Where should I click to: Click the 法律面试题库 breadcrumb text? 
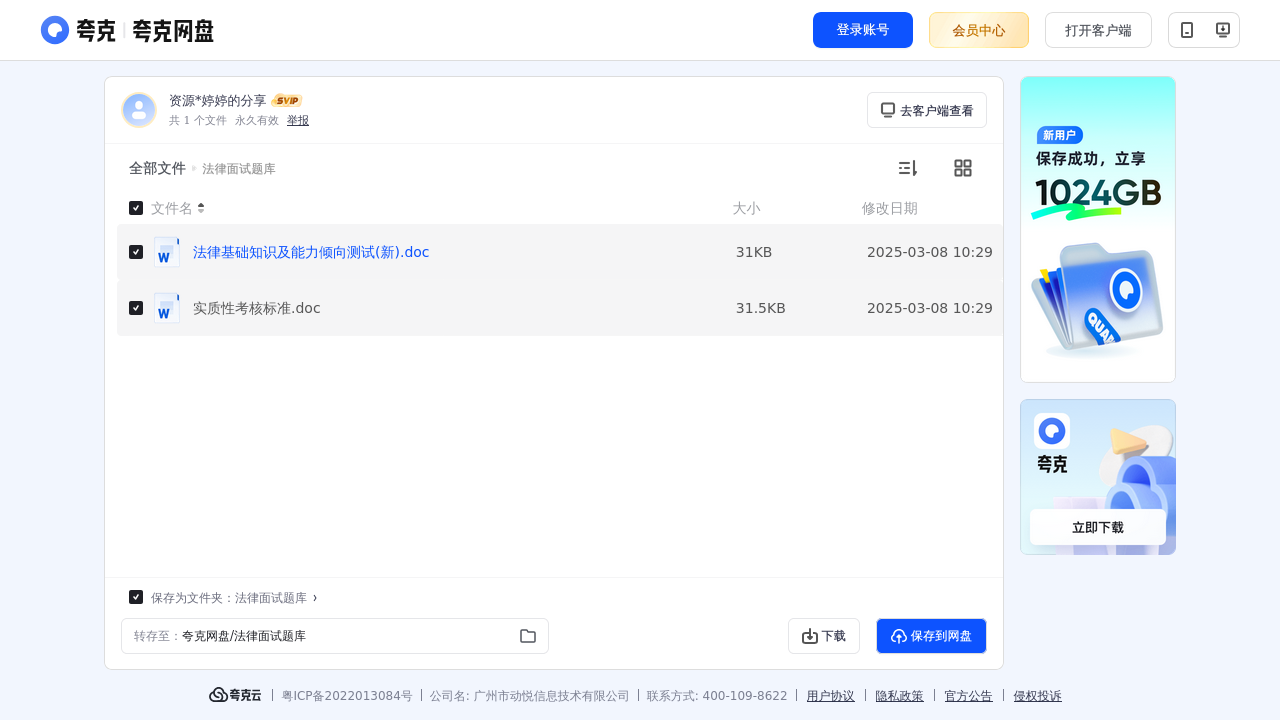tap(239, 169)
